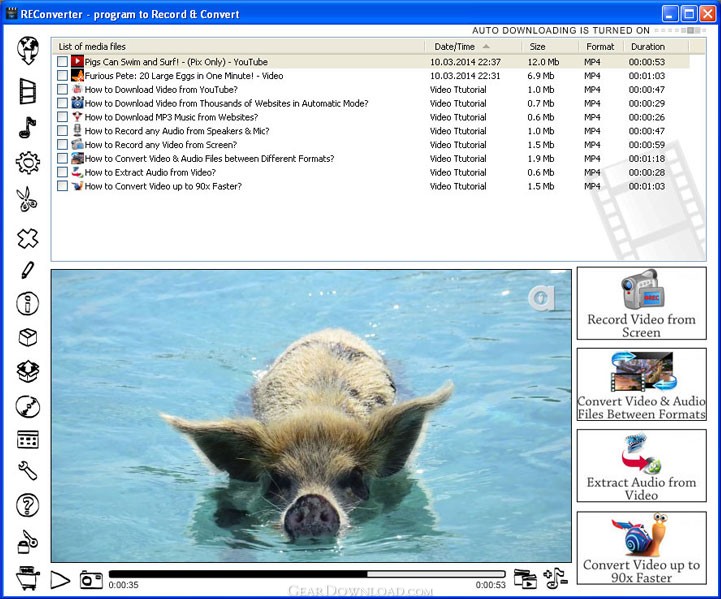Click the closed box icon in sidebar
This screenshot has height=599, width=721.
[28, 337]
